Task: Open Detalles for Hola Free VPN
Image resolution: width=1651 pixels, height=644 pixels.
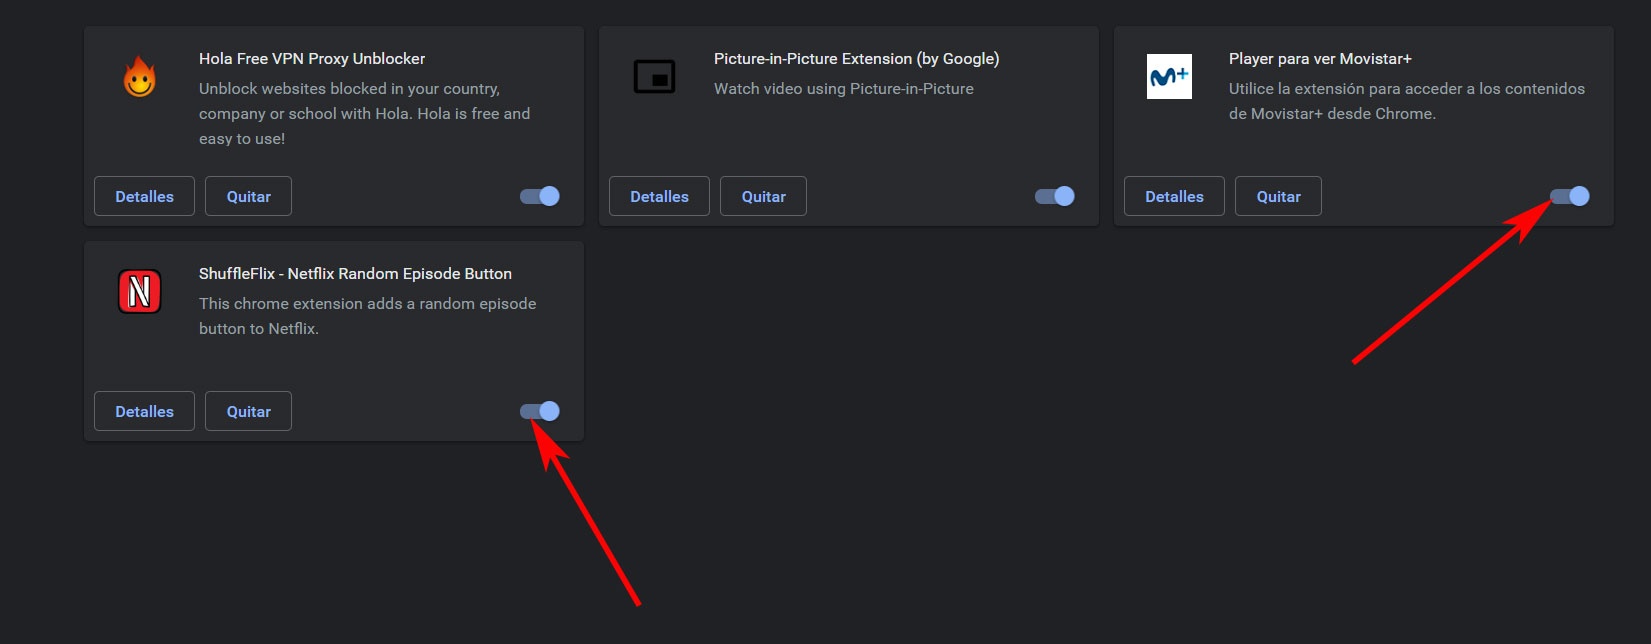Action: 144,196
